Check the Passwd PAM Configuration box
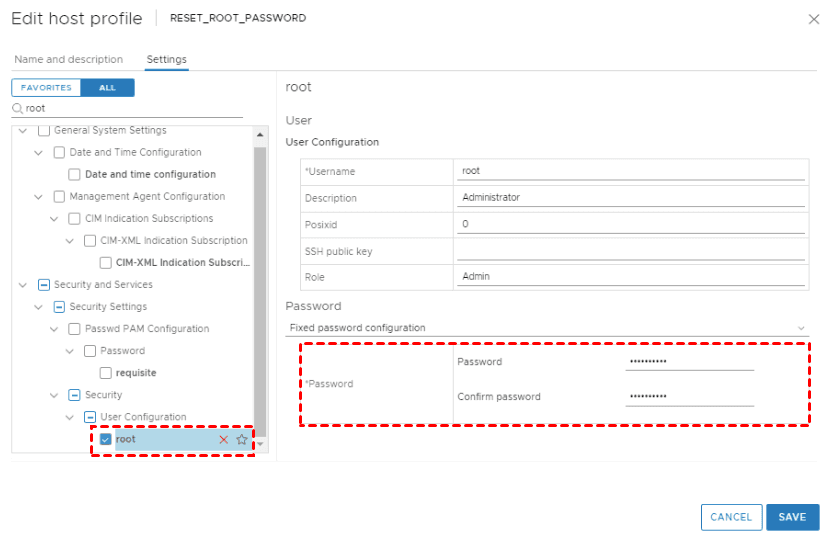 [74, 329]
